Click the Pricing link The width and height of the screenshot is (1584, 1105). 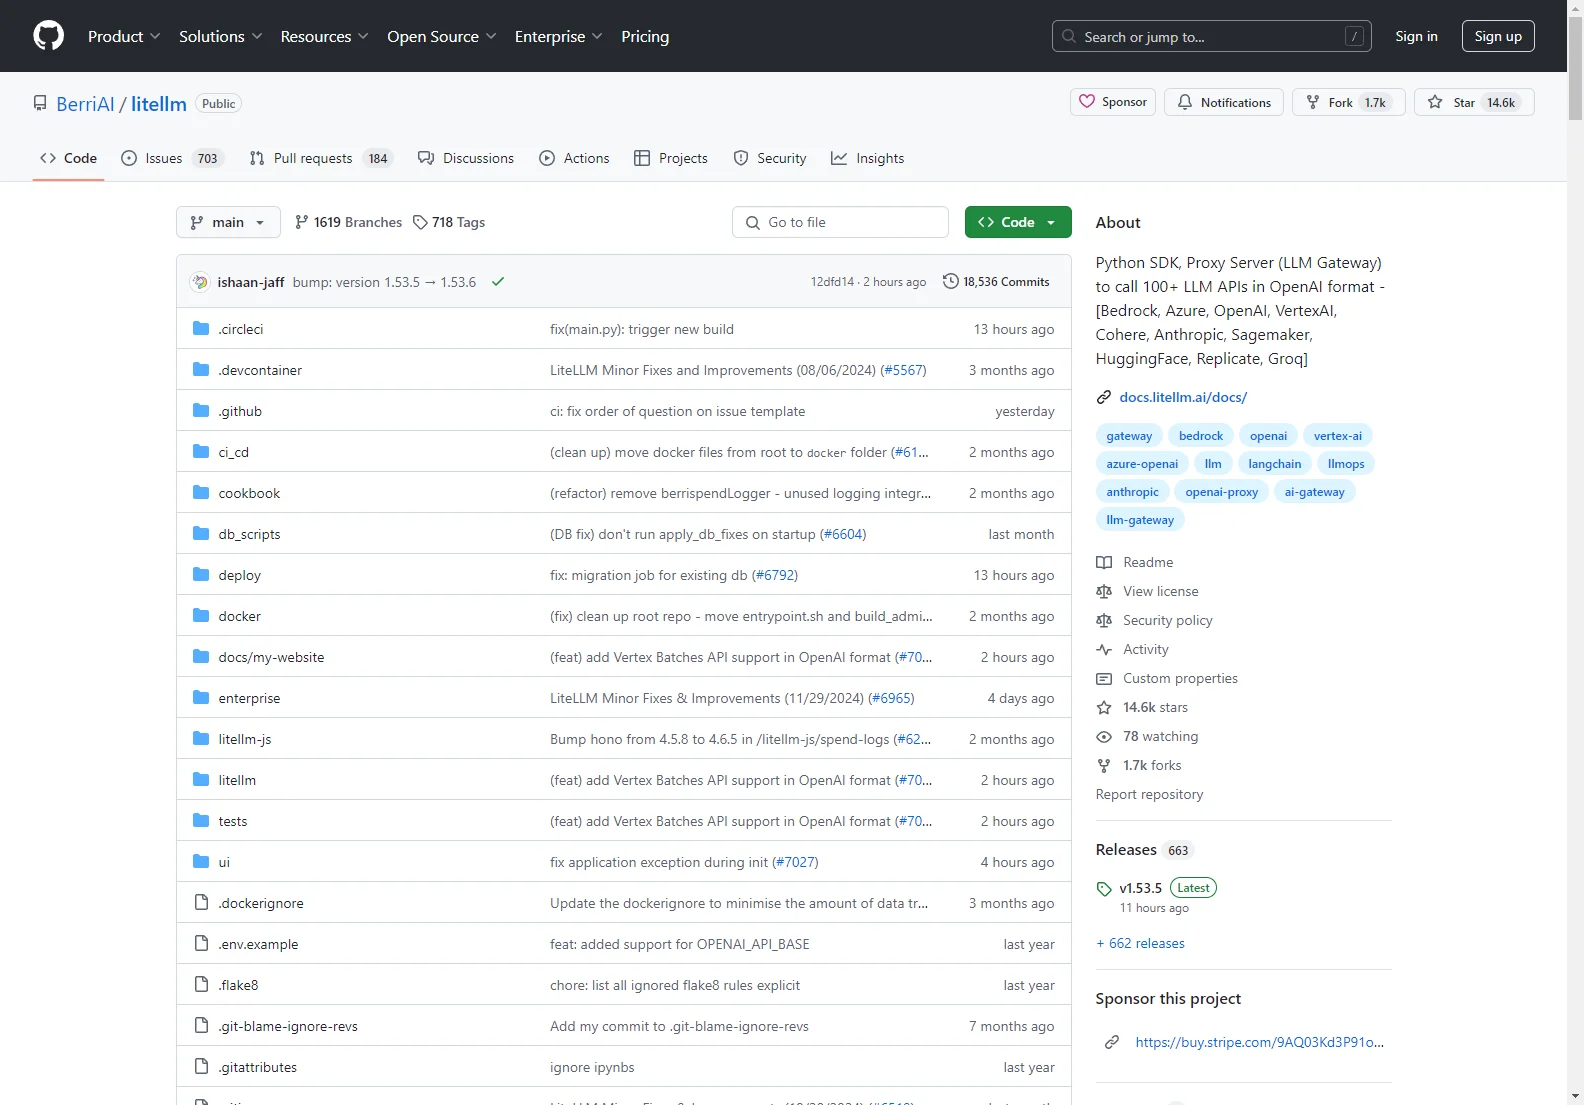tap(645, 36)
